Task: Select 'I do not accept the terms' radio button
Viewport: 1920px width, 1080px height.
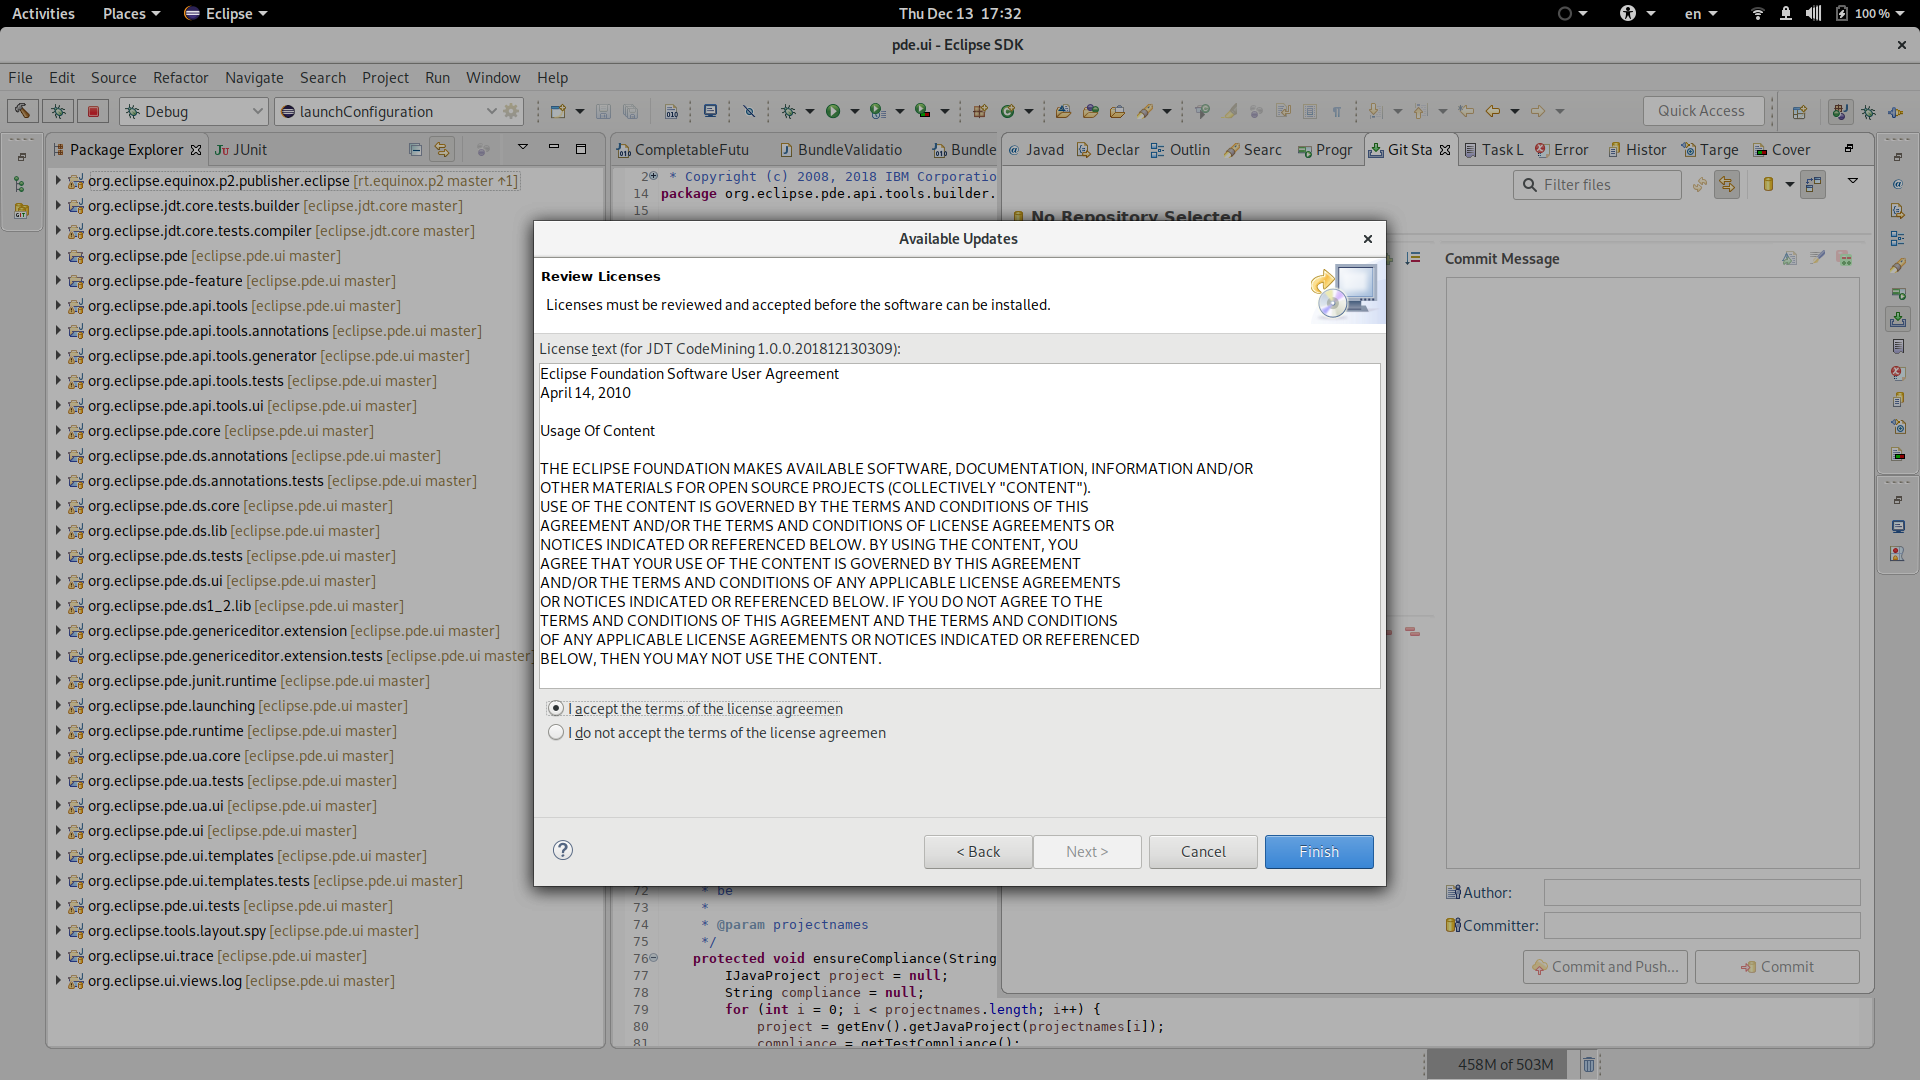Action: click(x=556, y=732)
